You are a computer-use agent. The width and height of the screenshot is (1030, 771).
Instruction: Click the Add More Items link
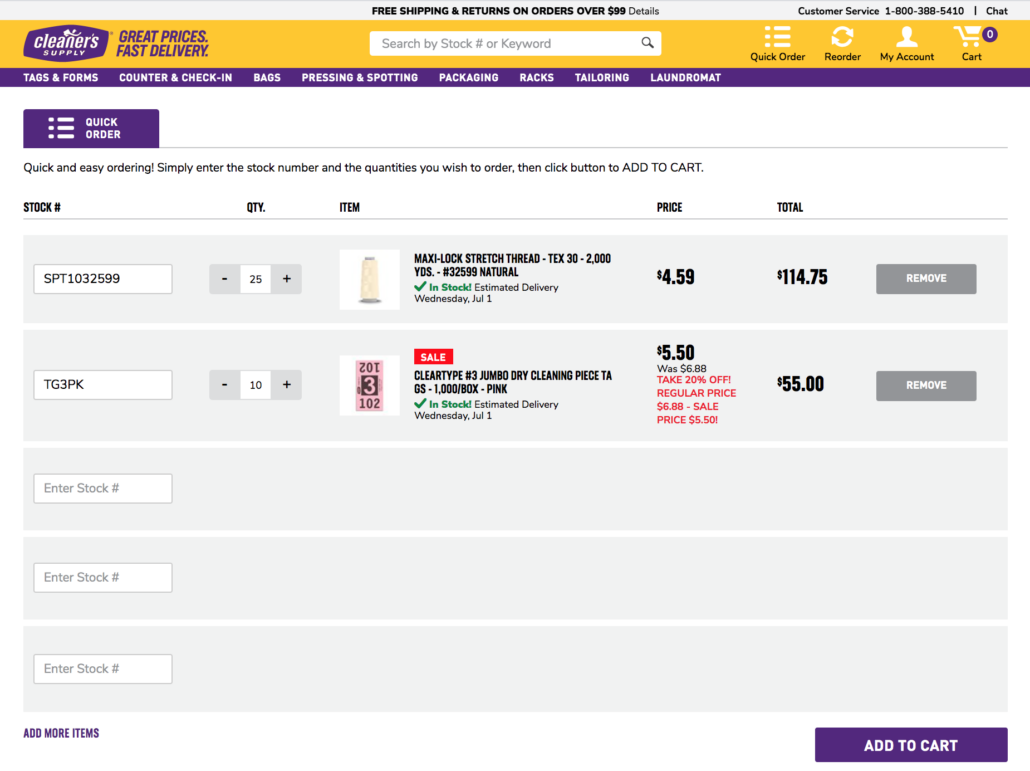[61, 734]
